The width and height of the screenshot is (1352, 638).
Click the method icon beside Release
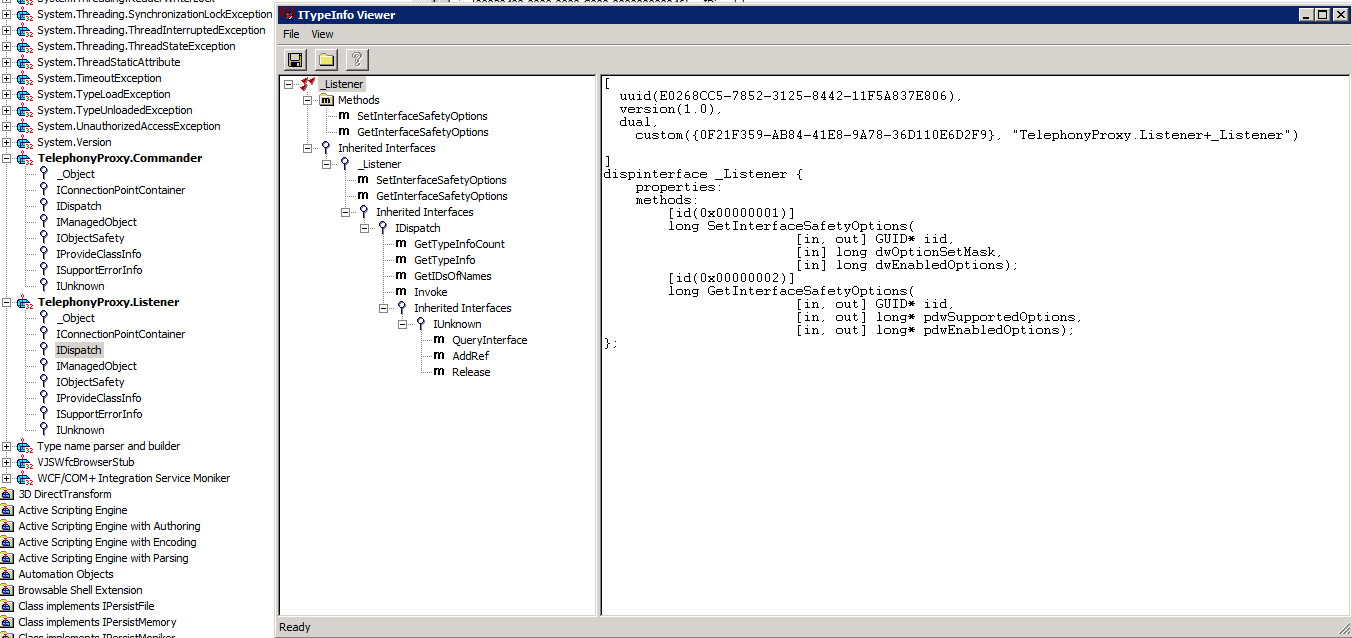click(439, 372)
